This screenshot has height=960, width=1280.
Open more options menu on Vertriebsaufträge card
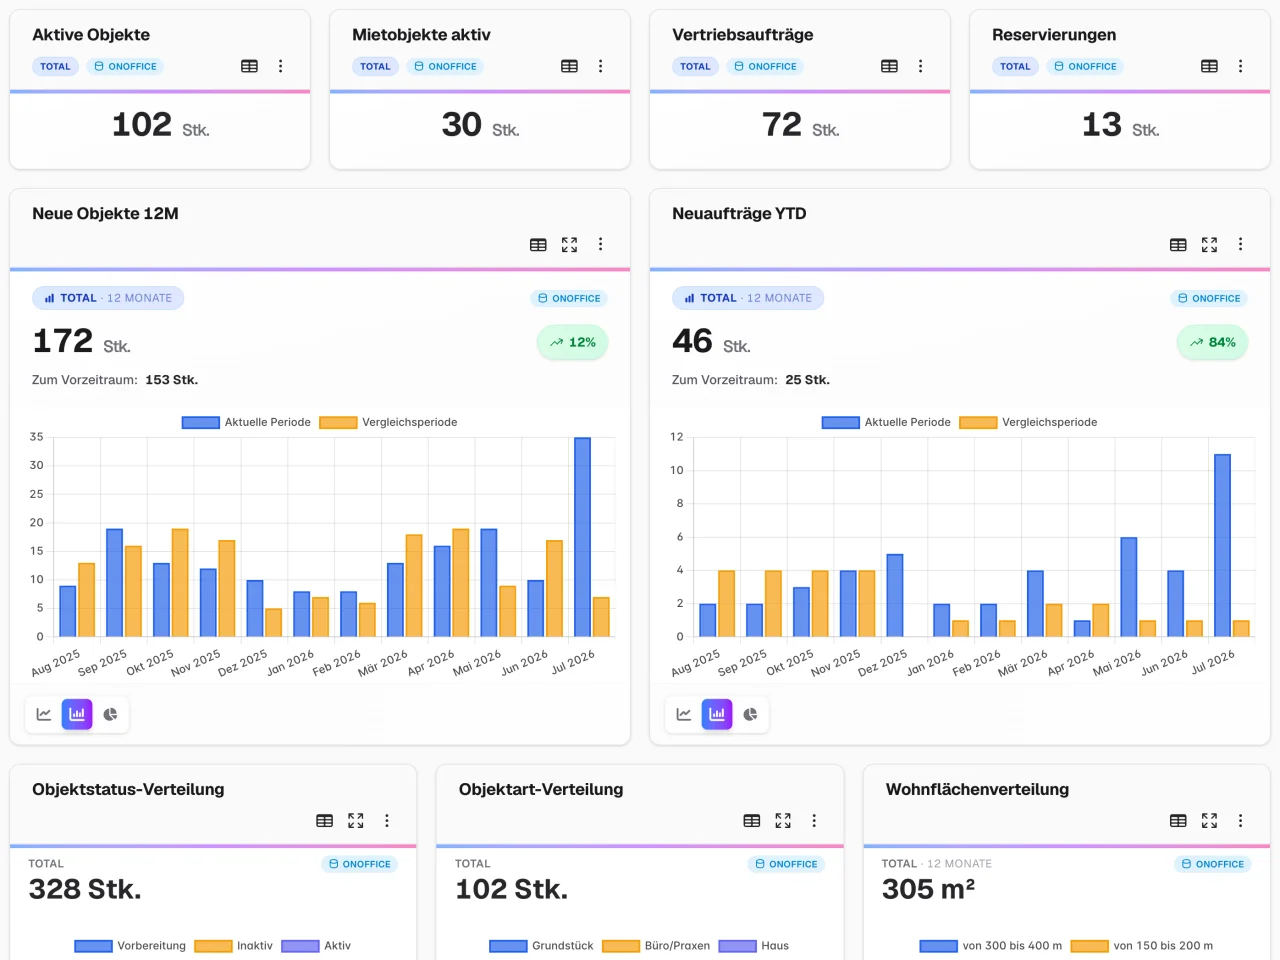(920, 66)
